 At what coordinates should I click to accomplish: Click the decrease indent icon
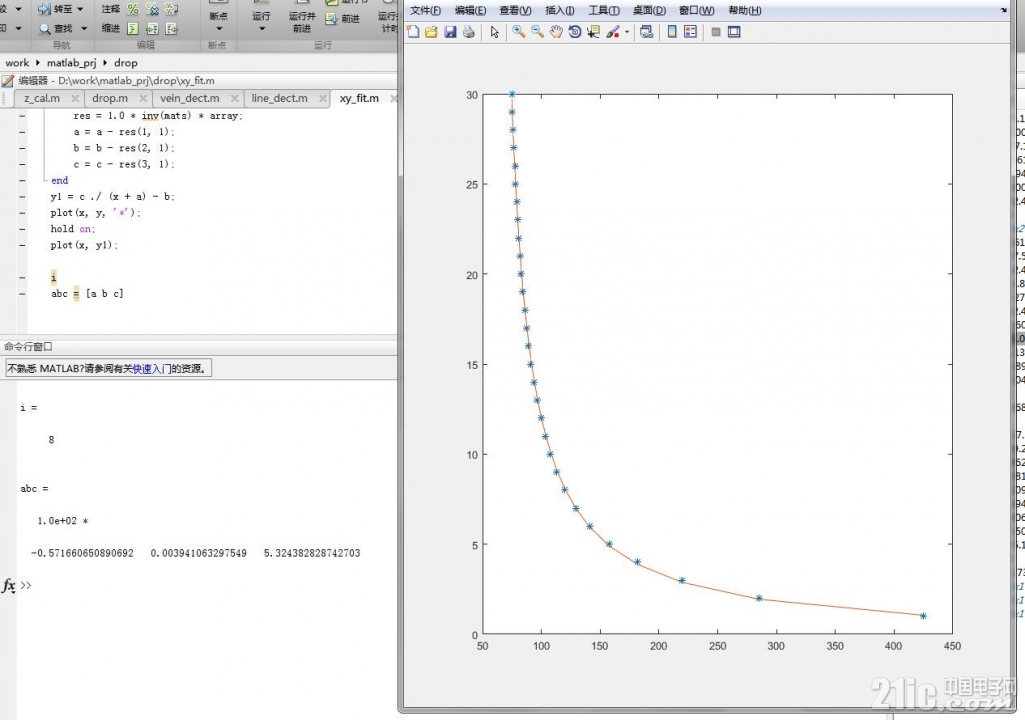pyautogui.click(x=172, y=28)
